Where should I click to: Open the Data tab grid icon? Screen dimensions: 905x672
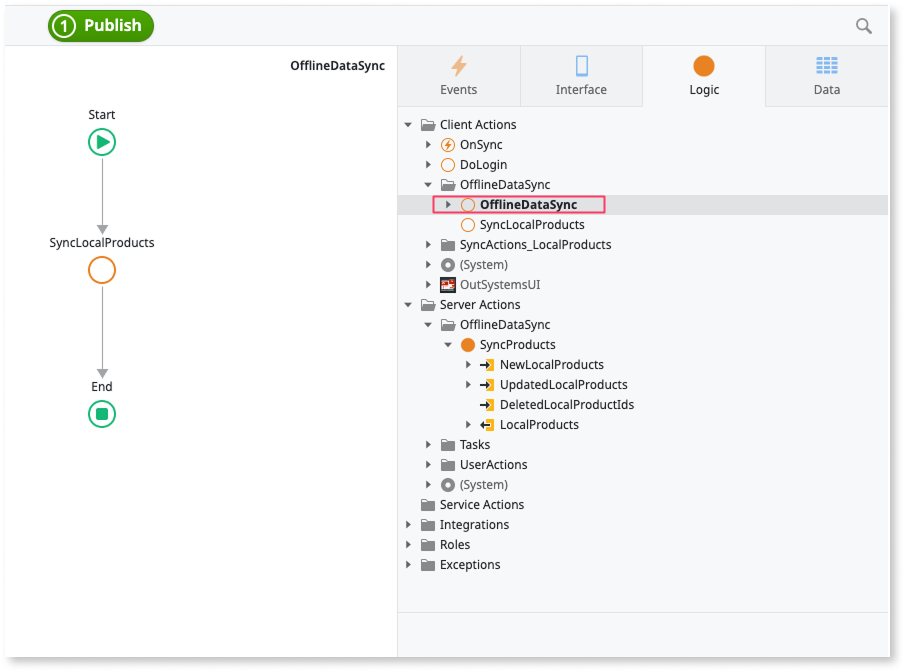827,64
